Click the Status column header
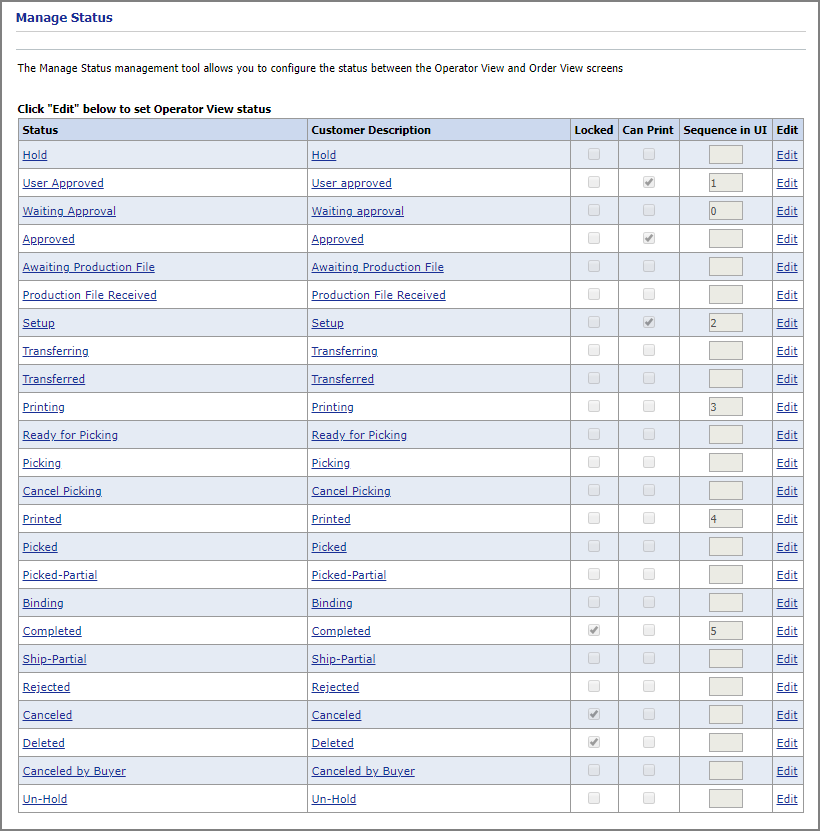Viewport: 820px width, 831px height. click(x=40, y=130)
